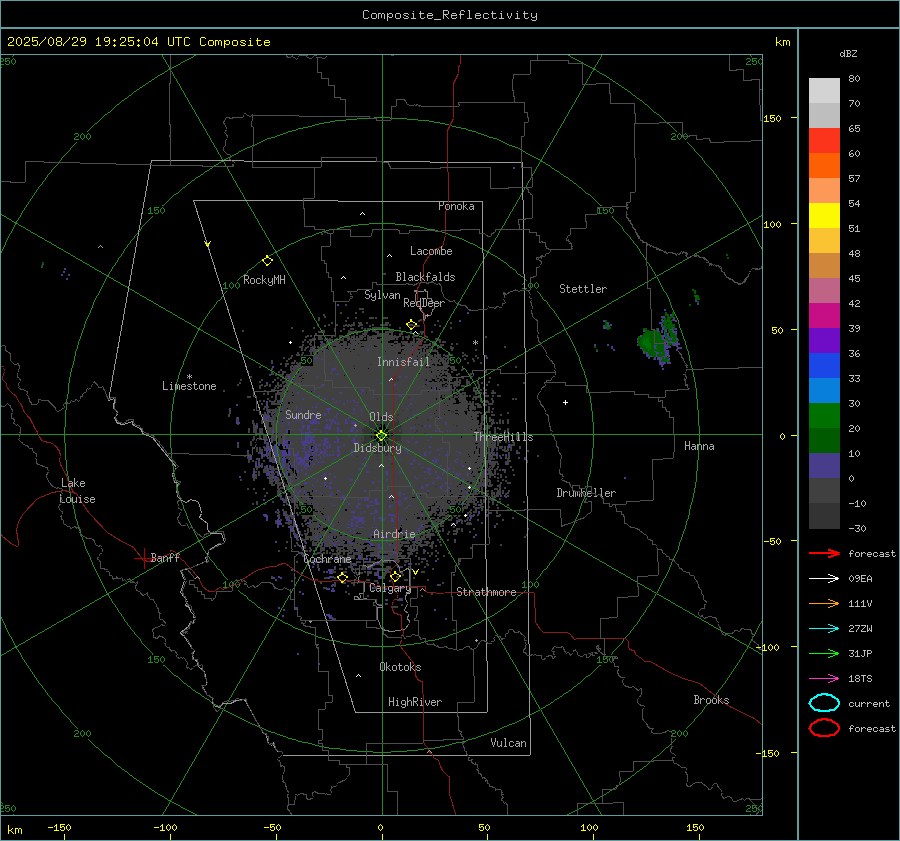Click the Didsbury label
This screenshot has height=841, width=900.
click(x=378, y=448)
